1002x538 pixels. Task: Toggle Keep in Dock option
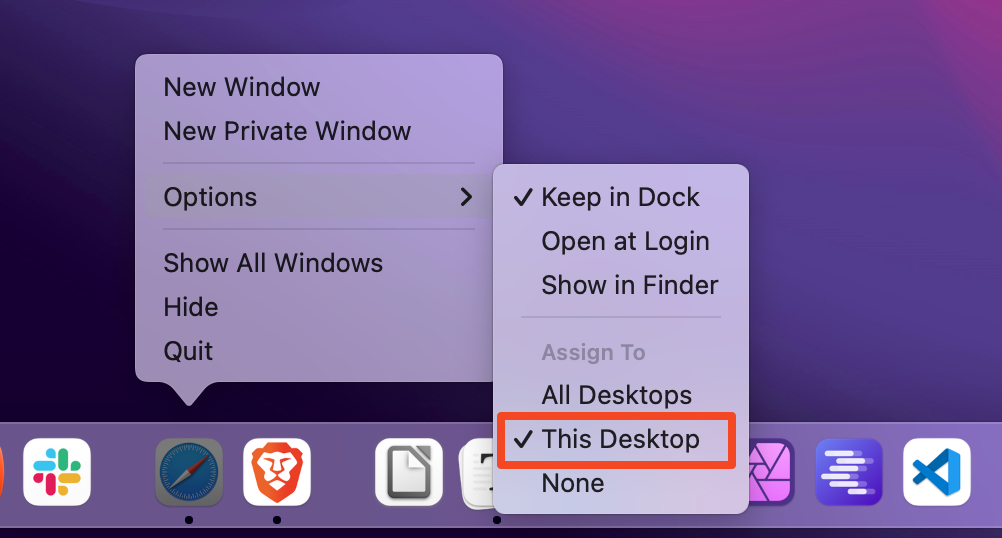[x=620, y=197]
